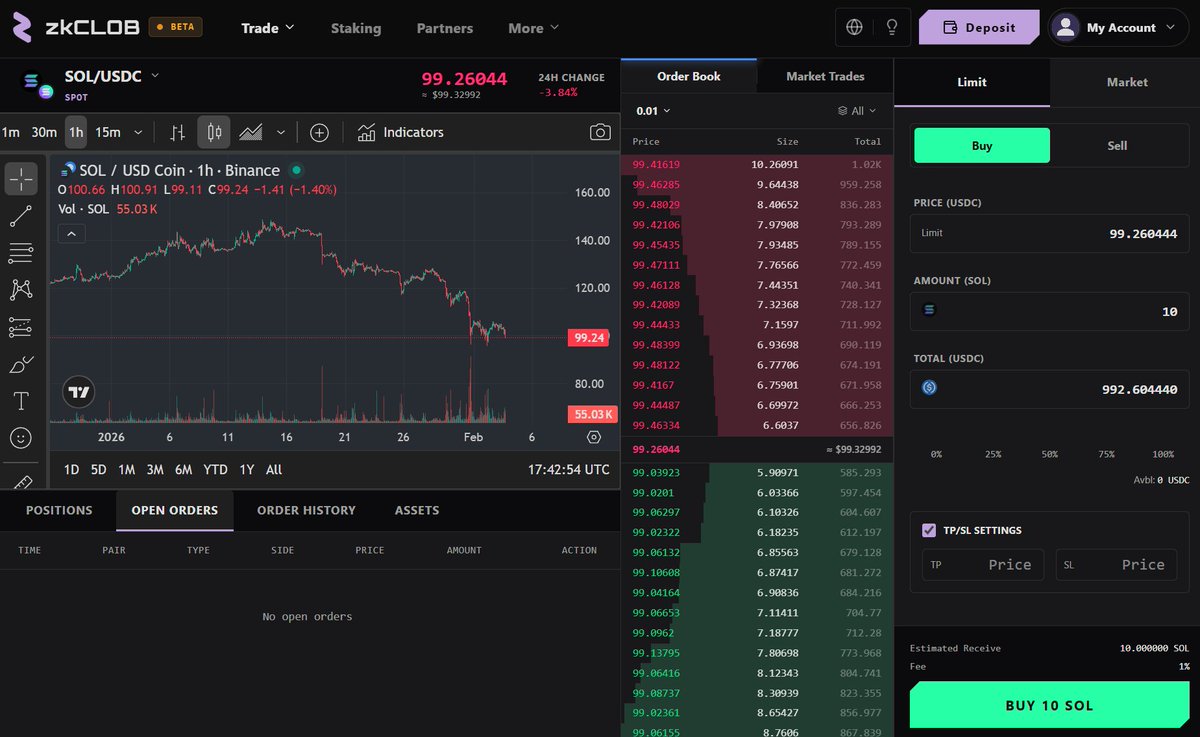Open the Positions tab

pos(59,510)
